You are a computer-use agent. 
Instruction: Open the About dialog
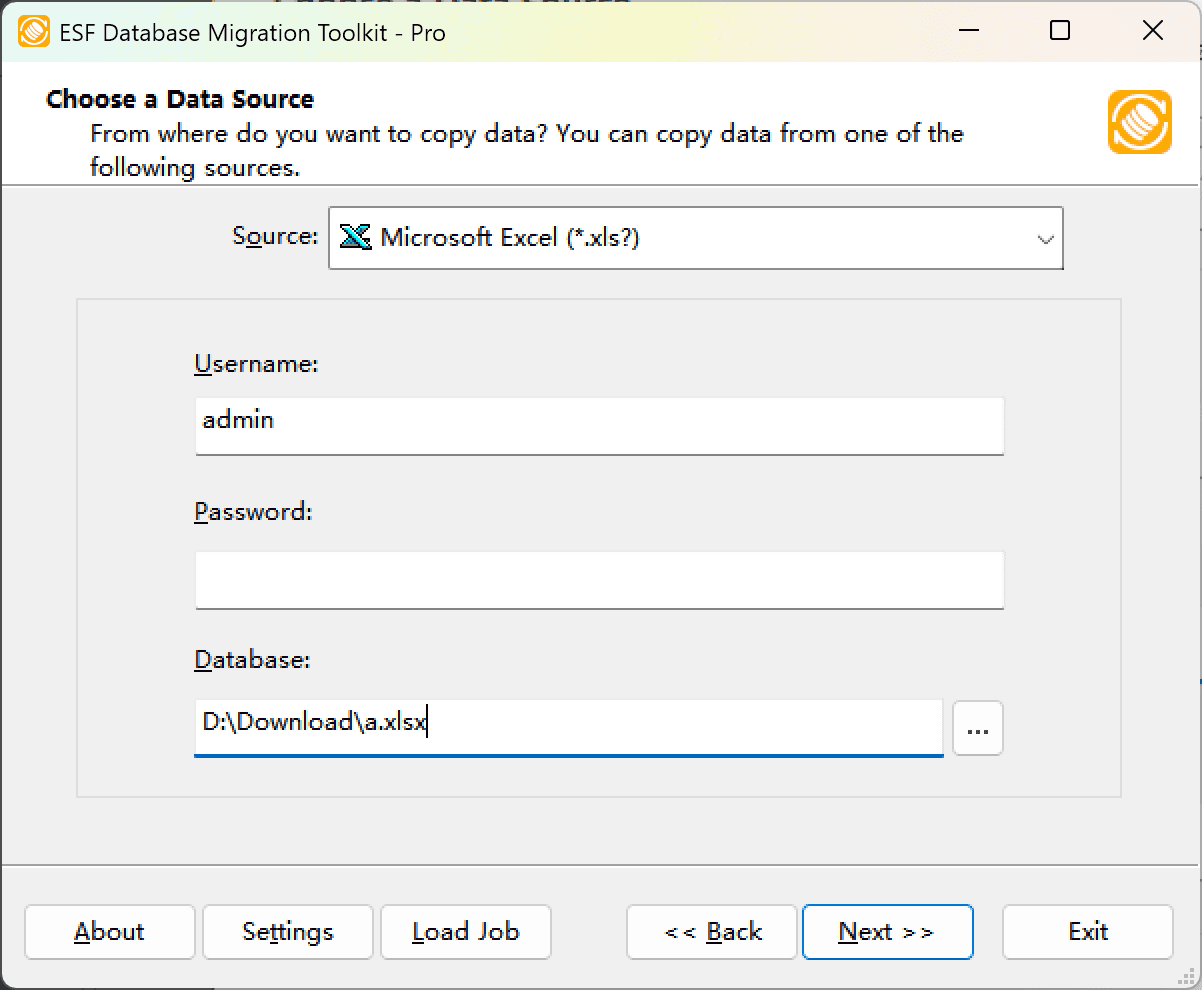pyautogui.click(x=109, y=931)
